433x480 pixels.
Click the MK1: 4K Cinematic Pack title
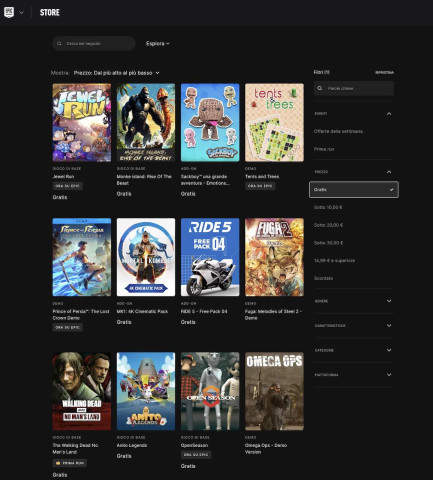tap(142, 311)
